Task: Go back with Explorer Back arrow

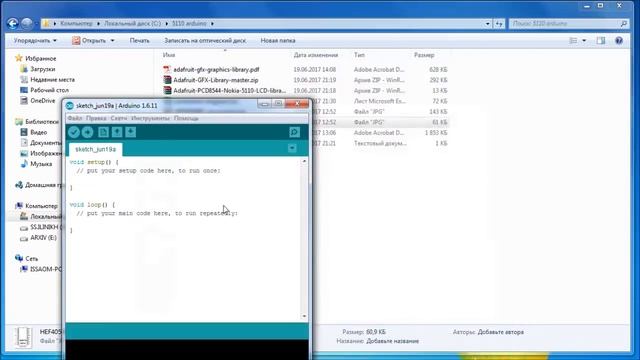Action: (x=13, y=24)
